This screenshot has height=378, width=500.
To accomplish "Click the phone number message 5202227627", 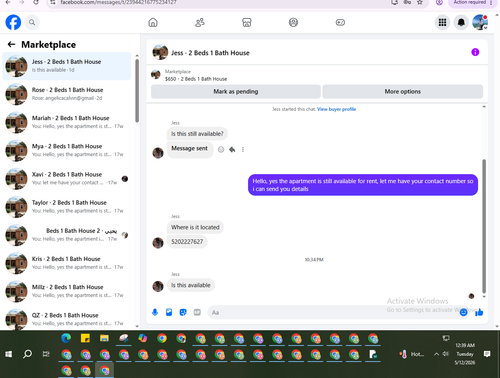I will 187,242.
